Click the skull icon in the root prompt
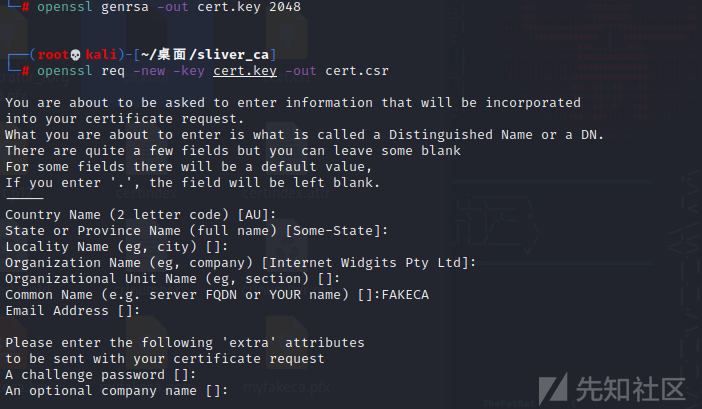 point(75,55)
